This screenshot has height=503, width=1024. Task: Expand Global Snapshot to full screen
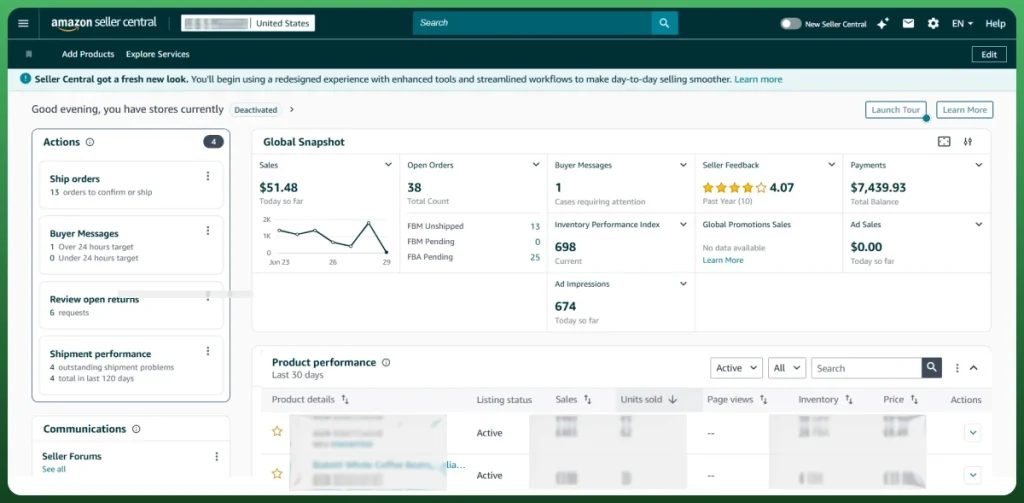(x=944, y=142)
